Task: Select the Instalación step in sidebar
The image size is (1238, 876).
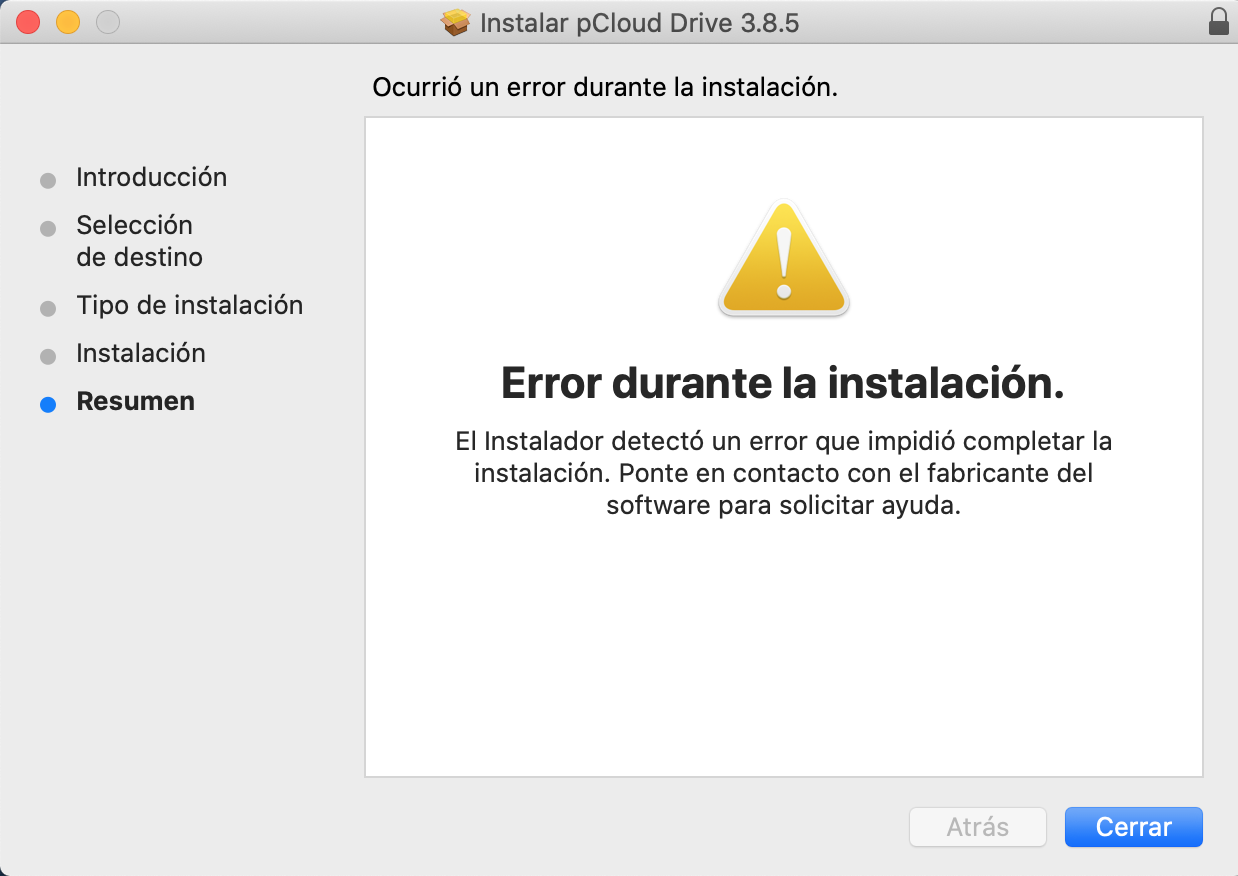Action: [141, 353]
